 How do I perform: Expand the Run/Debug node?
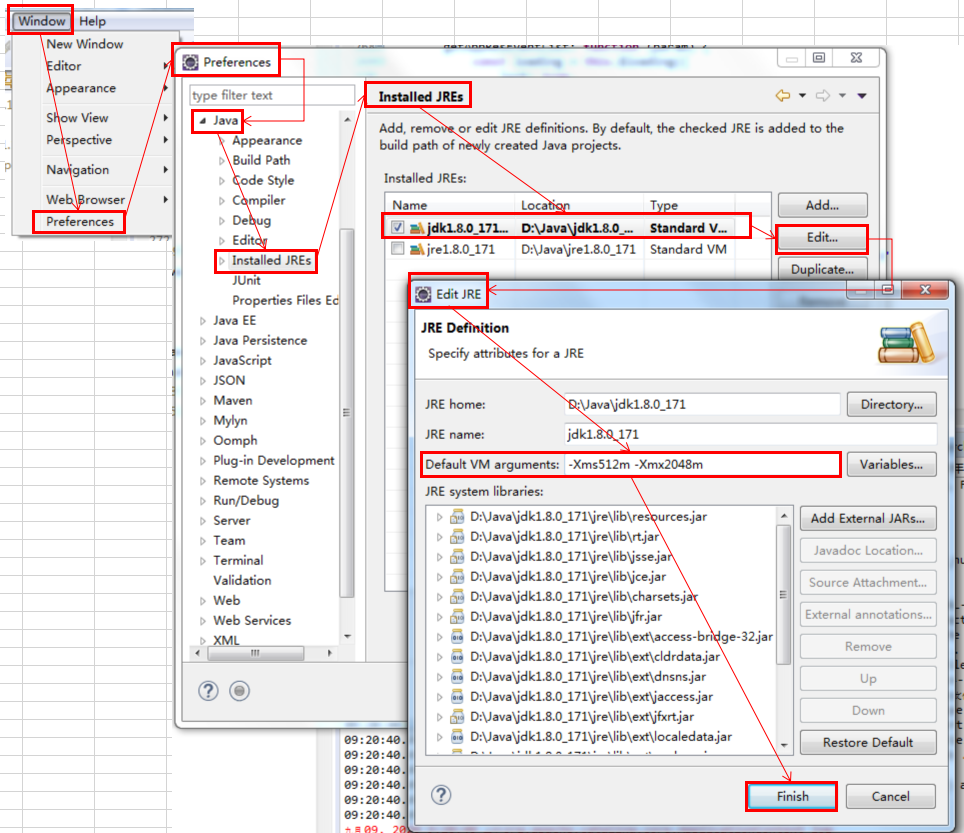(x=203, y=501)
